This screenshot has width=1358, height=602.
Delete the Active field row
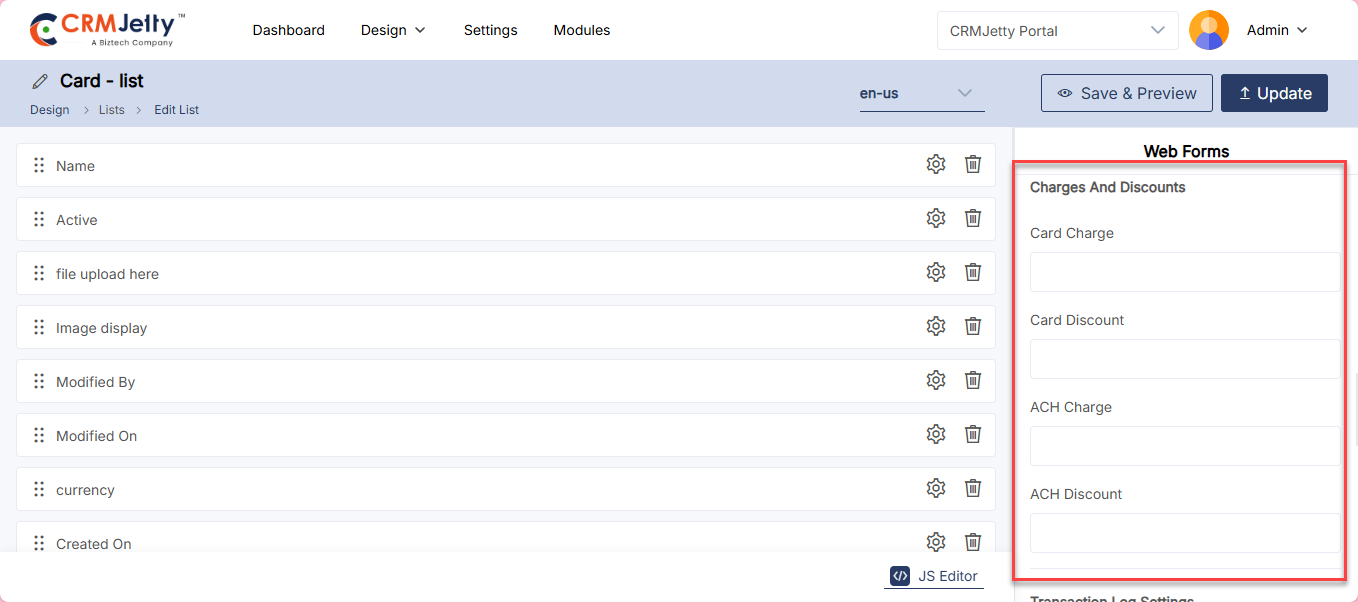972,219
